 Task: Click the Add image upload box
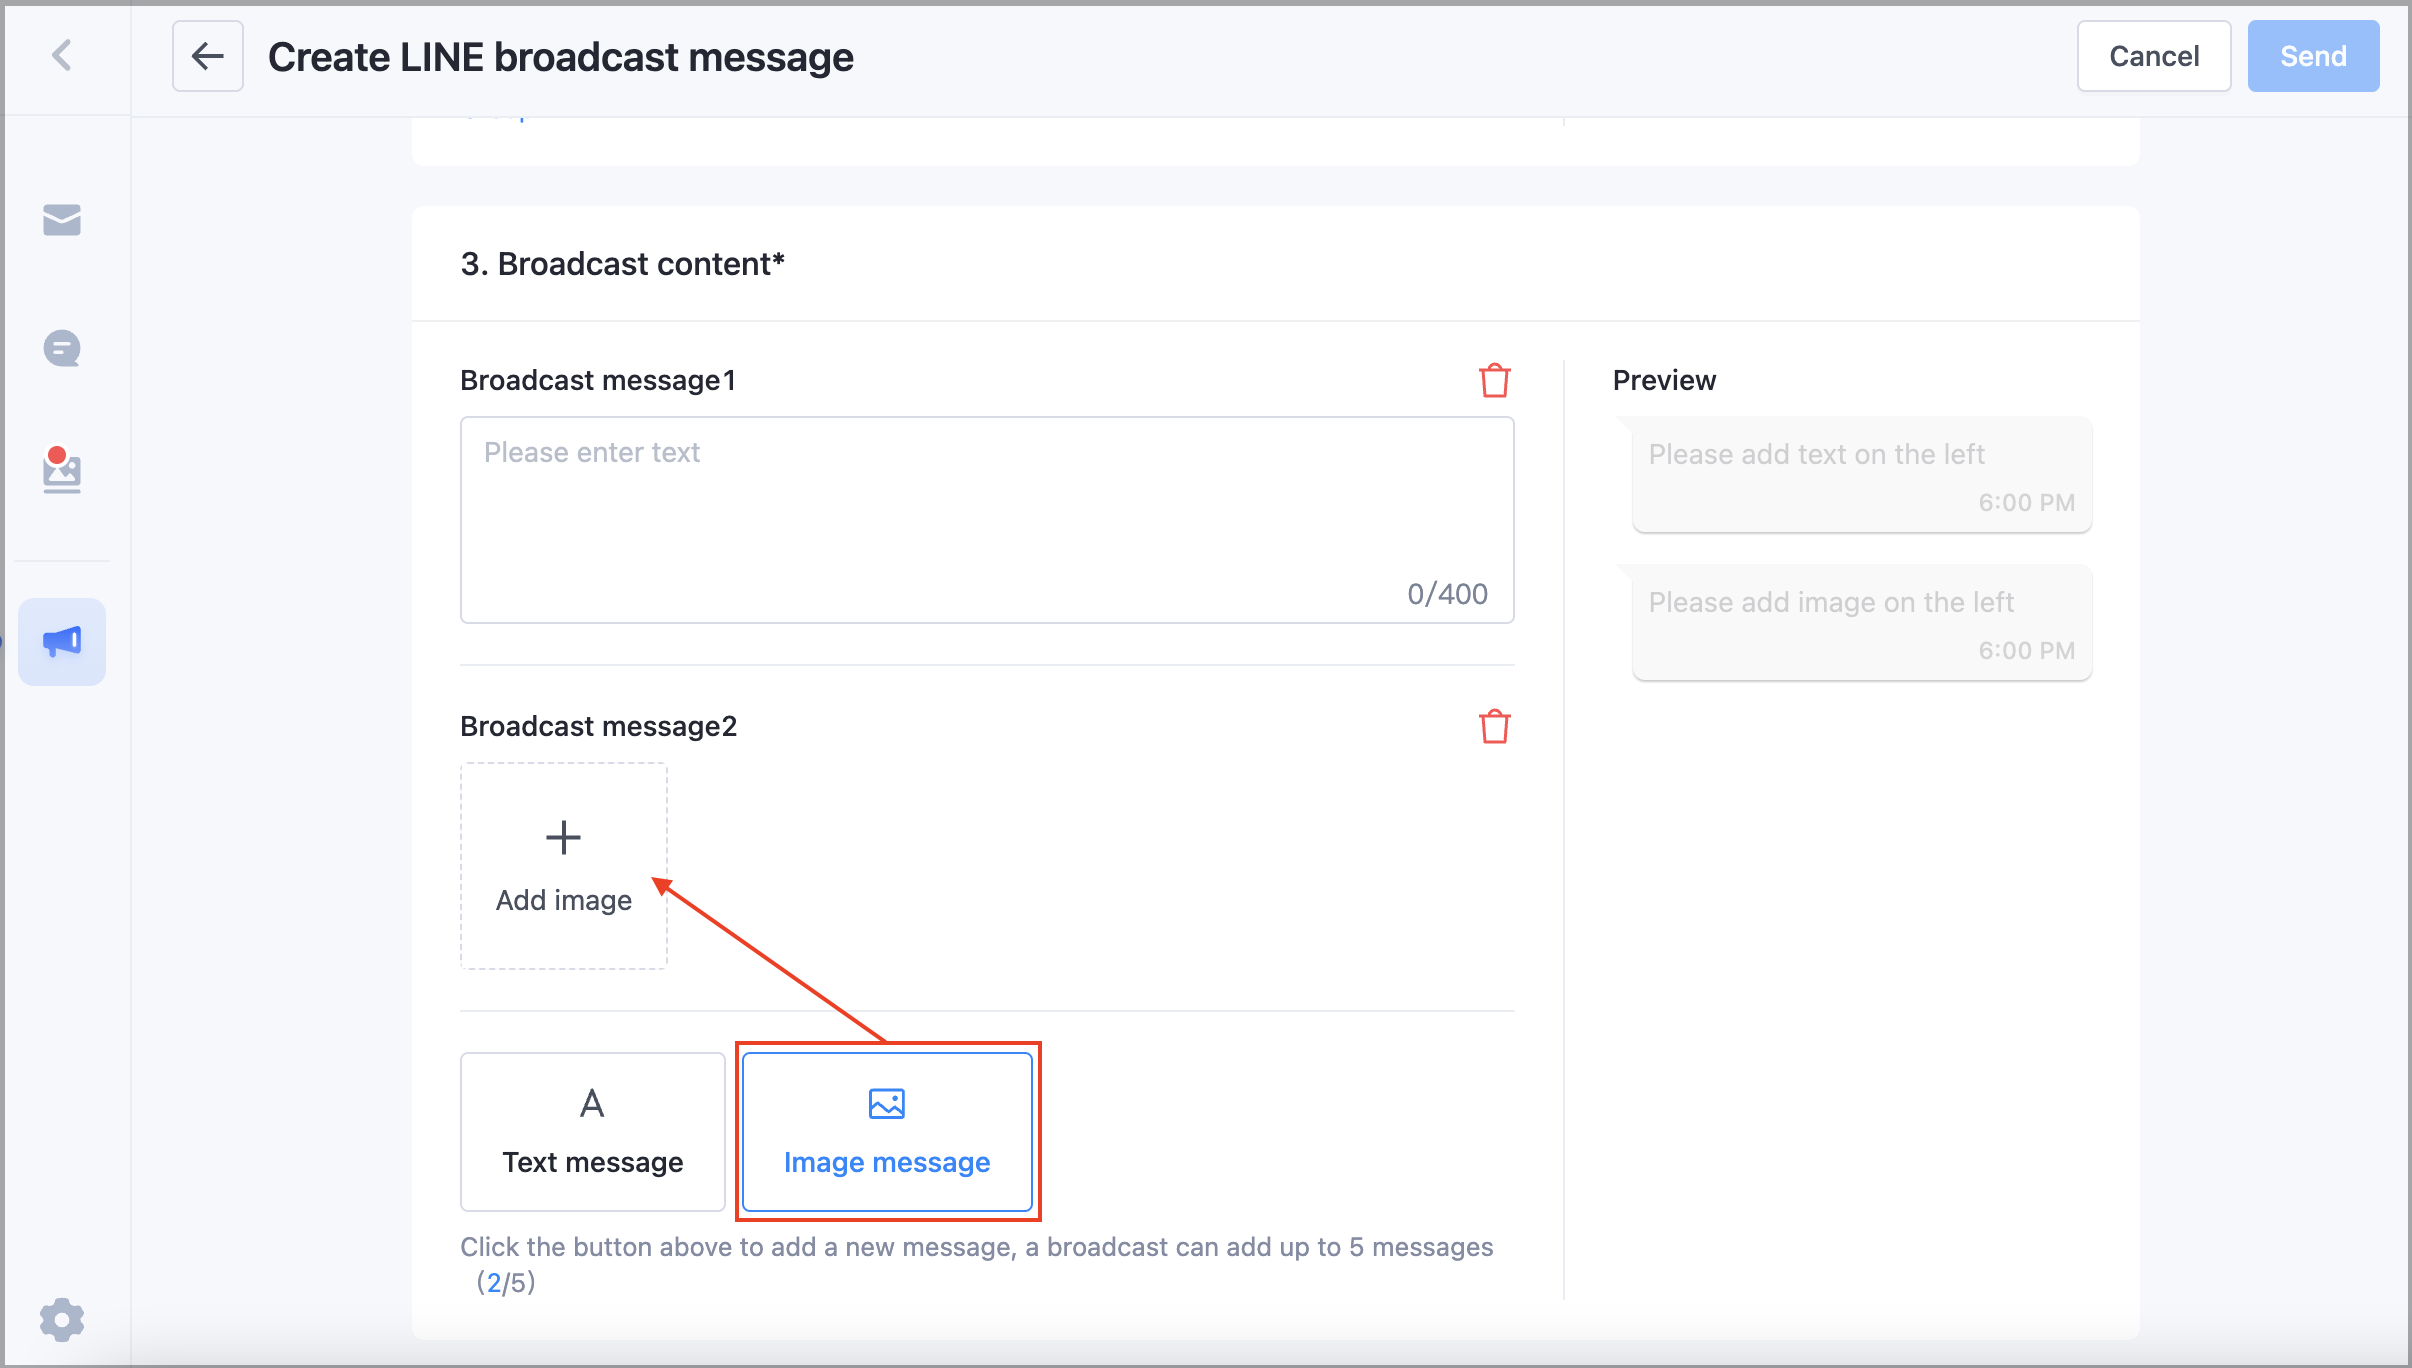tap(564, 866)
